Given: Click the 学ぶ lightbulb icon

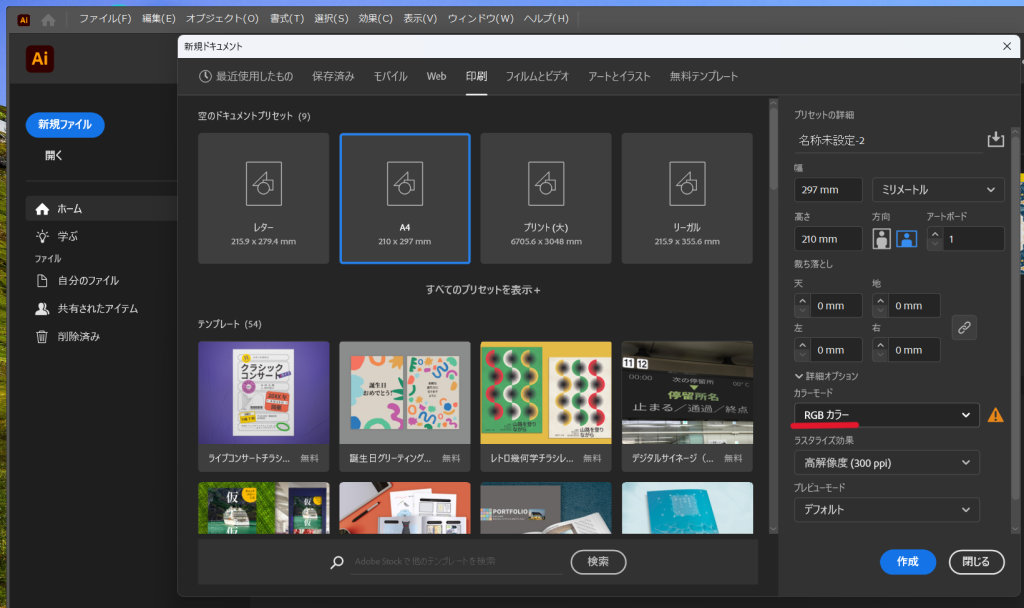Looking at the screenshot, I should tap(42, 237).
